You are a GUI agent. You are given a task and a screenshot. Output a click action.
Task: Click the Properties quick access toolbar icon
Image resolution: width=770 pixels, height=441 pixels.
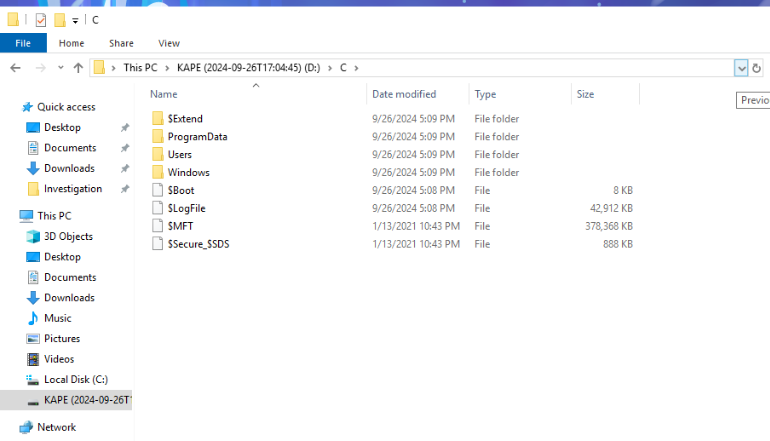click(x=41, y=20)
